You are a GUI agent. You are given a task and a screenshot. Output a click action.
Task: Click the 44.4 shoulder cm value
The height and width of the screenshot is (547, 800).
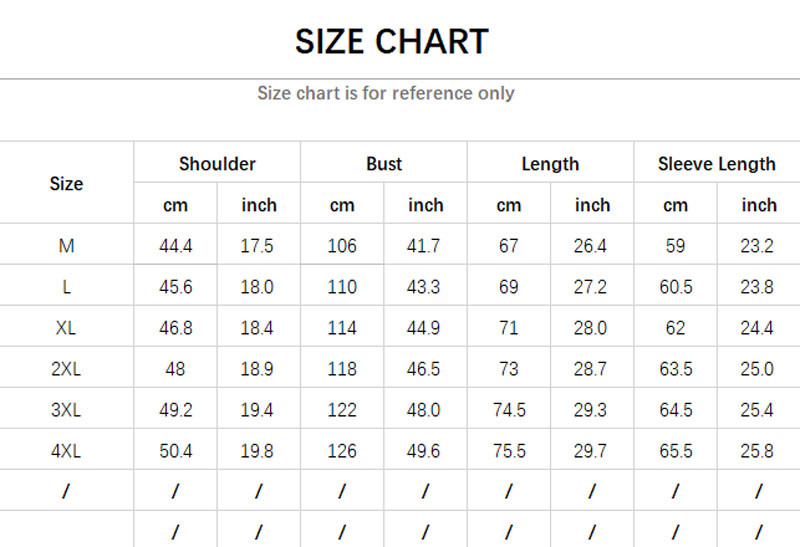(176, 246)
